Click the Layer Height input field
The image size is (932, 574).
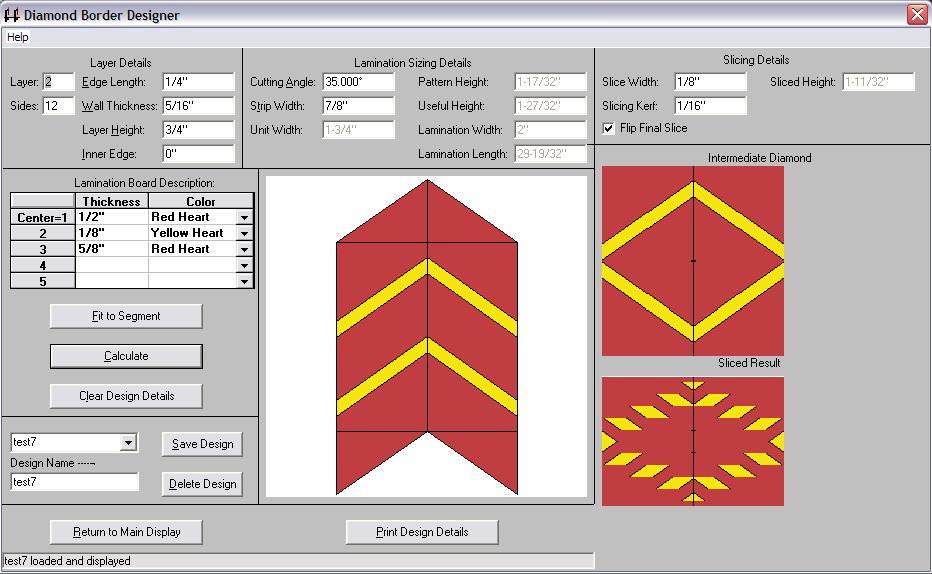199,130
